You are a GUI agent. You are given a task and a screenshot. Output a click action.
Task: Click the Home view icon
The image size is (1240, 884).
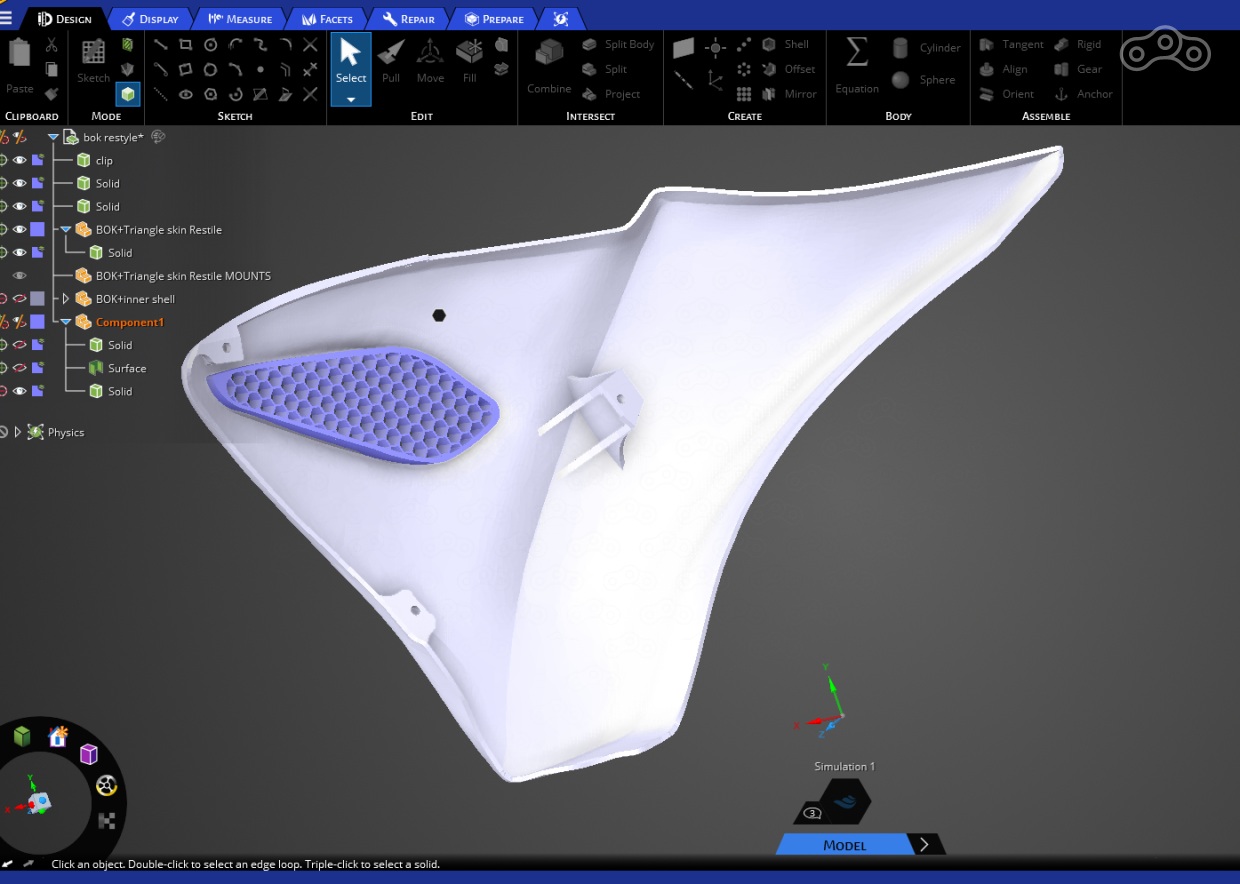pyautogui.click(x=58, y=737)
